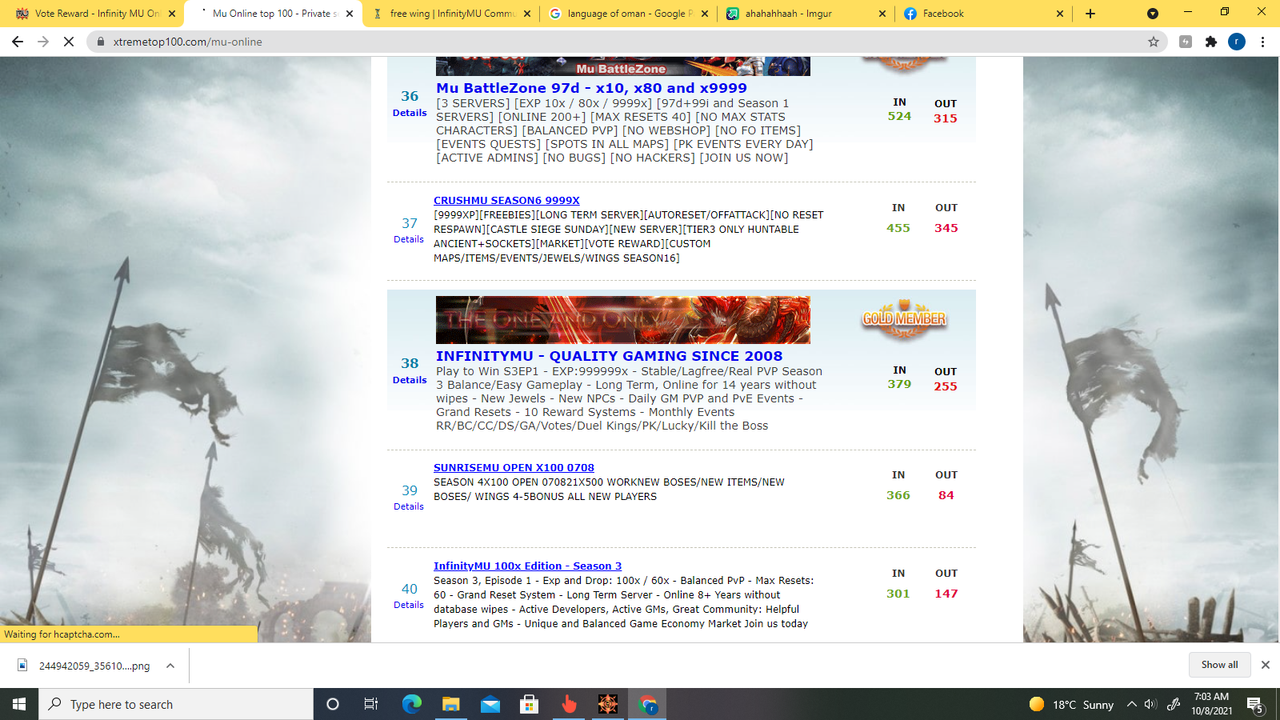
Task: Click the InfinityMU red dragon banner
Action: pos(623,320)
